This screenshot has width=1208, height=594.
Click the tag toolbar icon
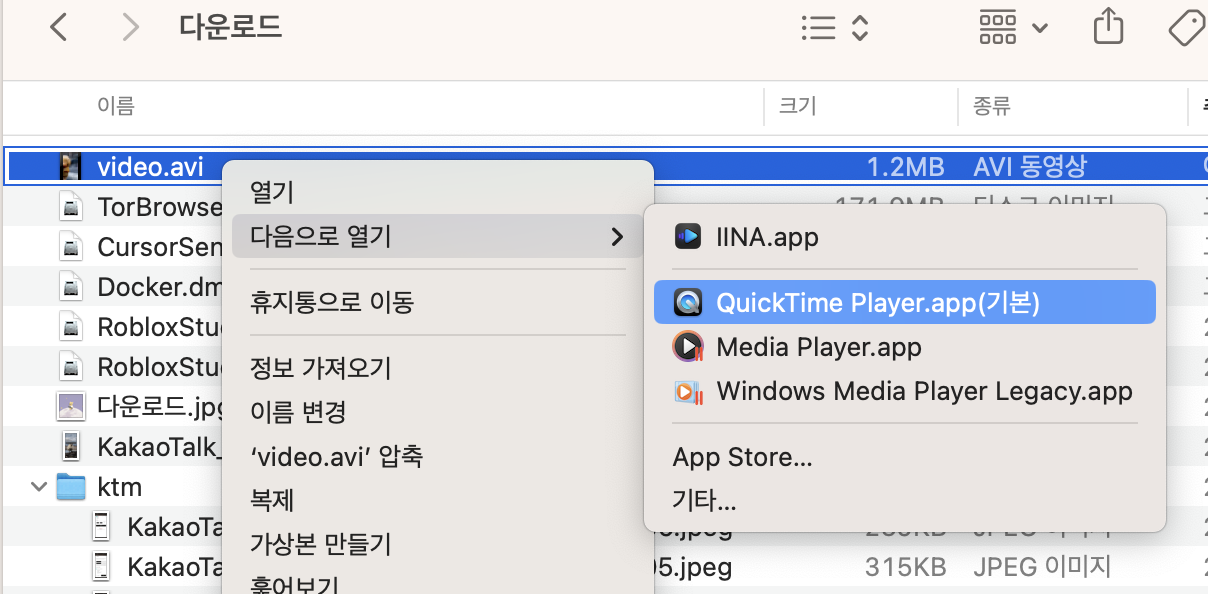1188,28
